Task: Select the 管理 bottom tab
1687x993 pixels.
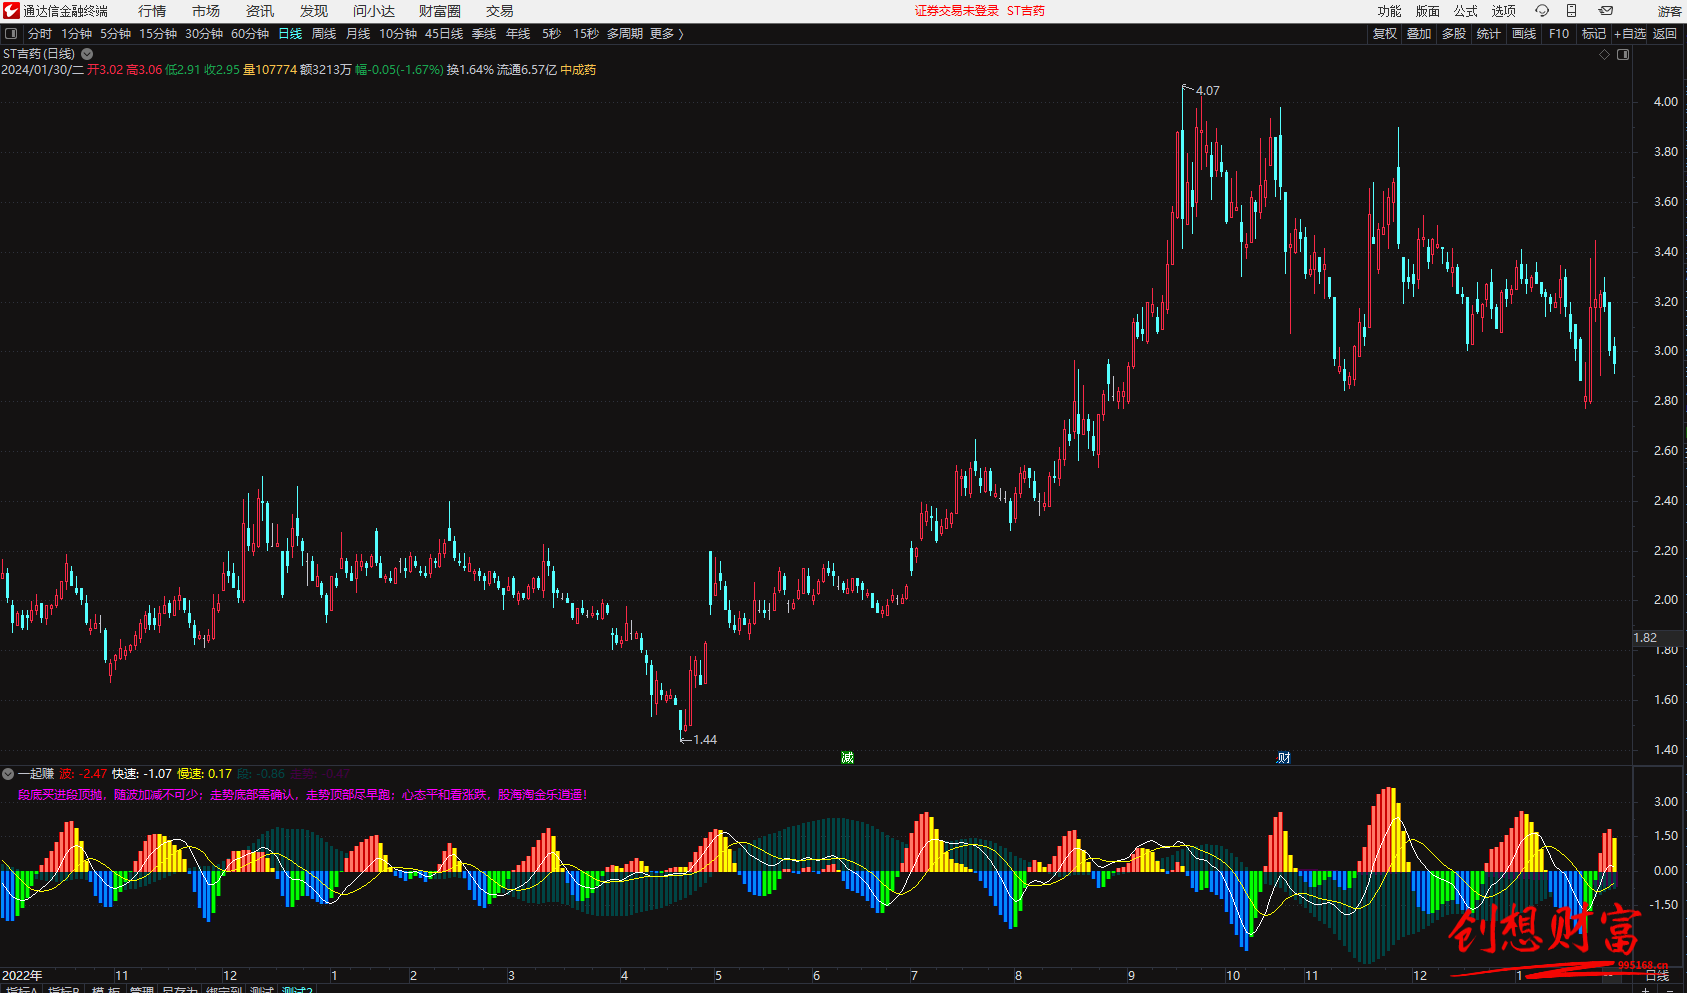Action: [141, 988]
